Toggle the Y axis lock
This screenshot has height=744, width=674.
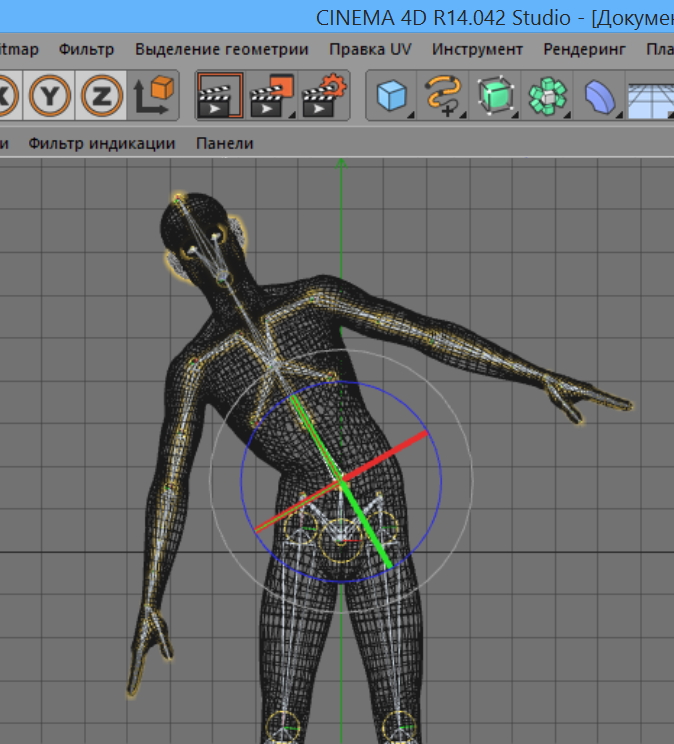tap(49, 96)
